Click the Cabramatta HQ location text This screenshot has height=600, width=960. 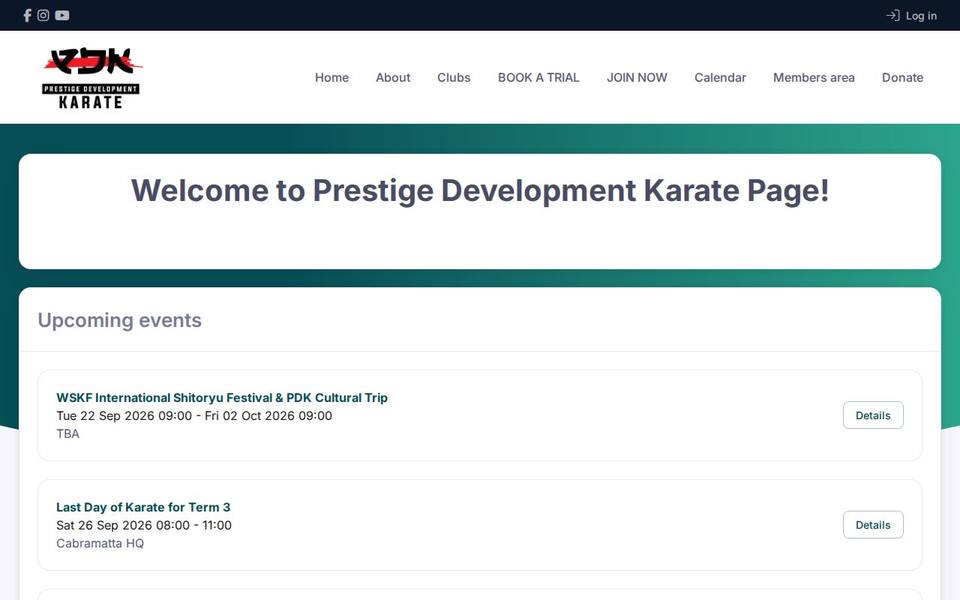[100, 544]
